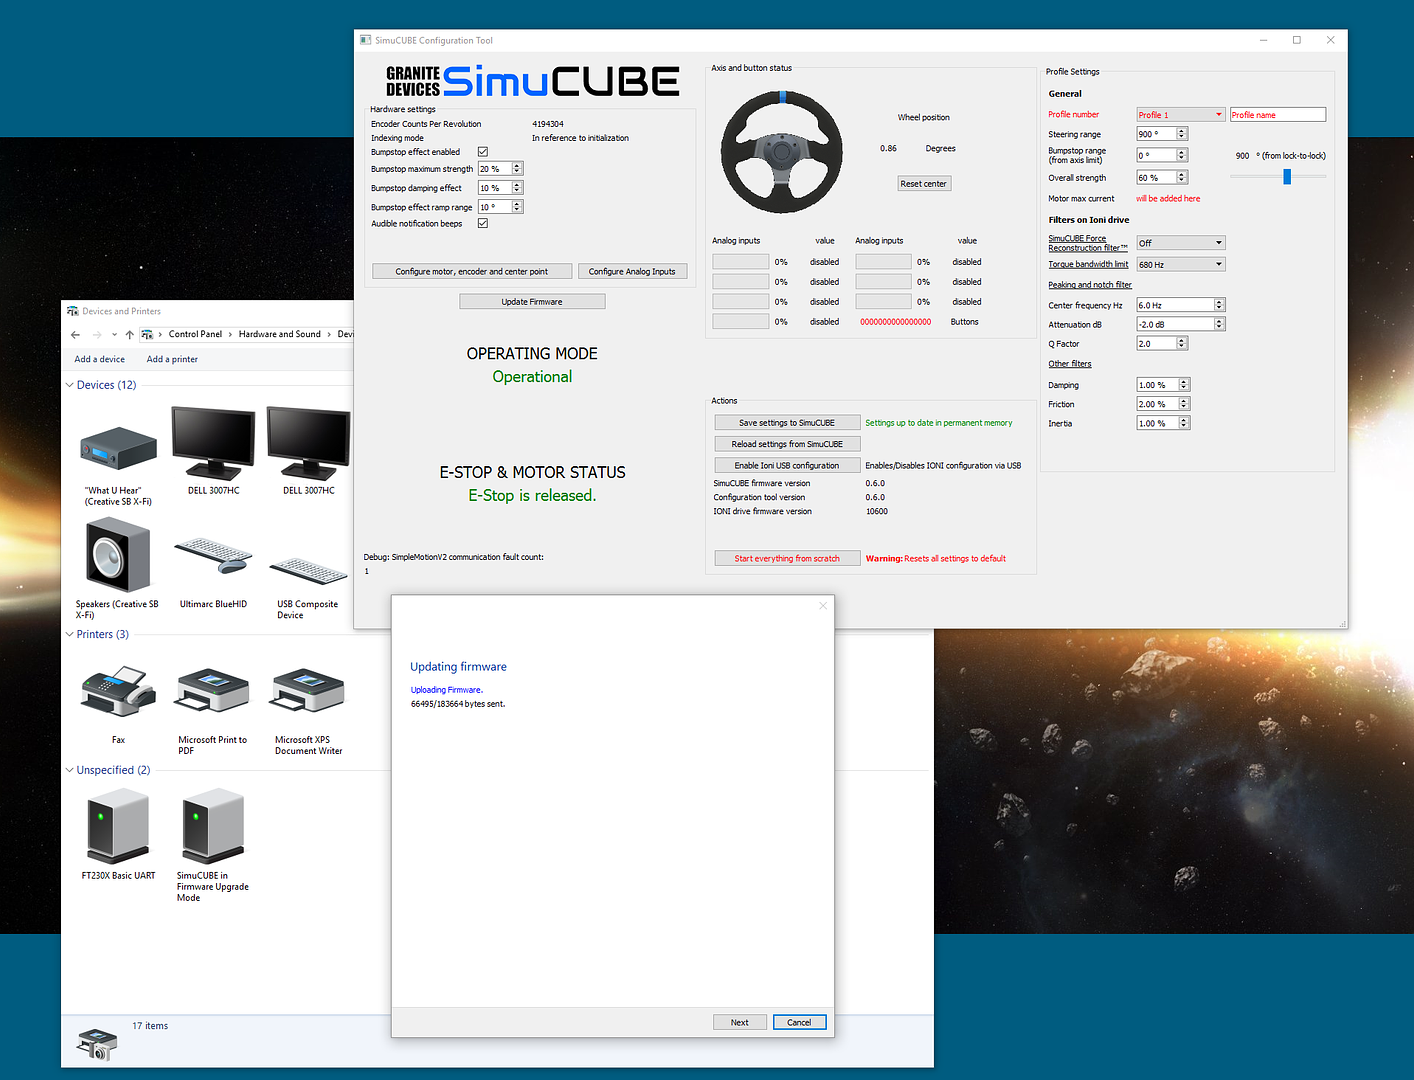Click the camera devices icon in status bar
The width and height of the screenshot is (1414, 1080).
click(97, 1044)
